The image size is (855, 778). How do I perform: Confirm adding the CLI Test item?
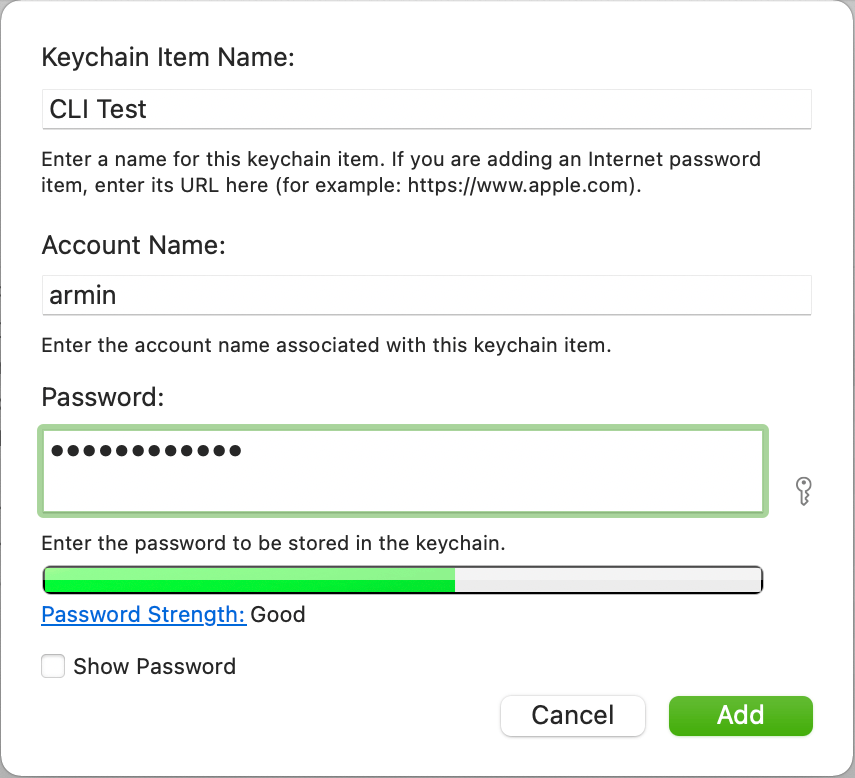tap(740, 715)
